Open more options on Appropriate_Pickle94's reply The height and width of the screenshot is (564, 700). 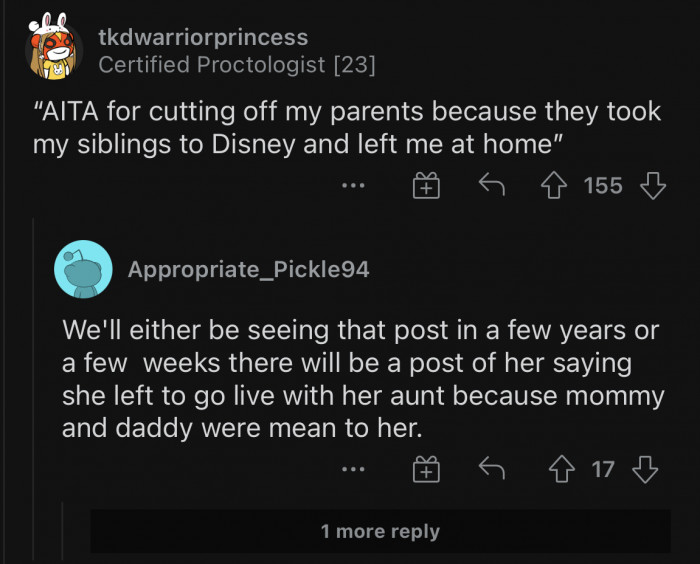point(353,468)
